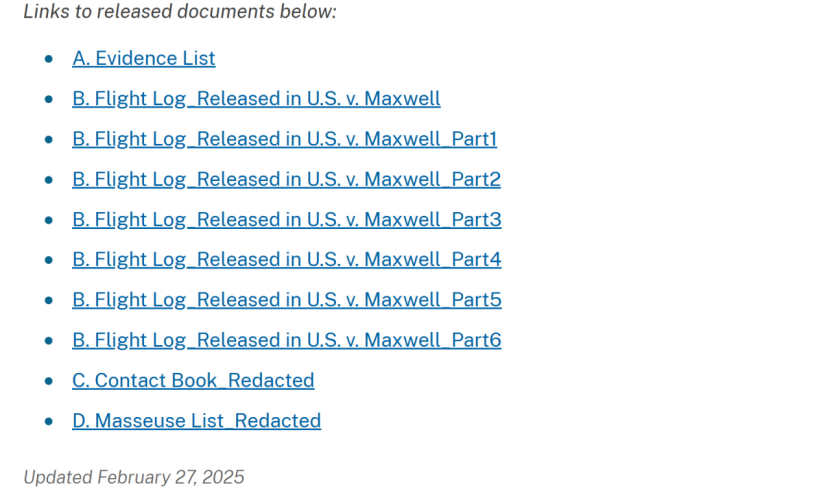Open the A. Evidence List link
Screen dimensions: 830x489
(143, 58)
